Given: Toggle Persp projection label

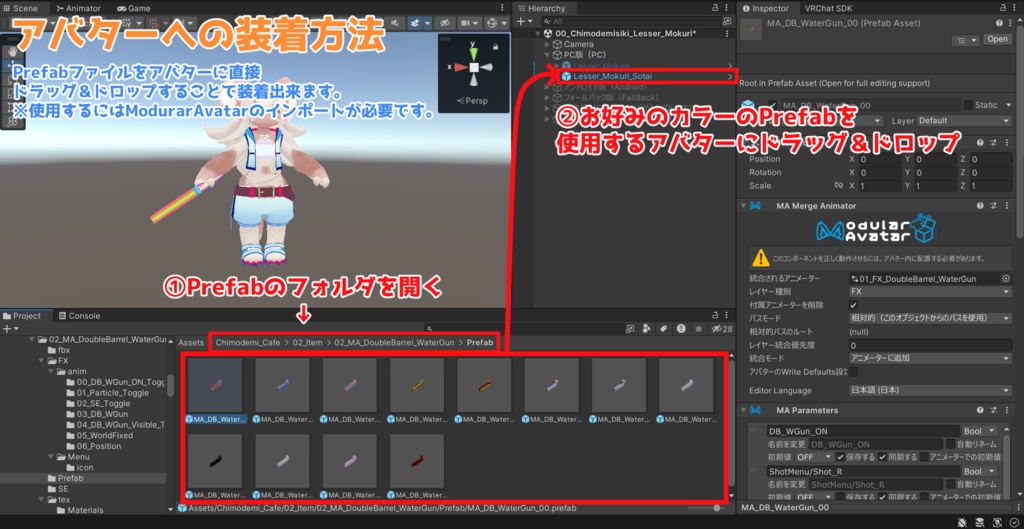Looking at the screenshot, I should (472, 101).
